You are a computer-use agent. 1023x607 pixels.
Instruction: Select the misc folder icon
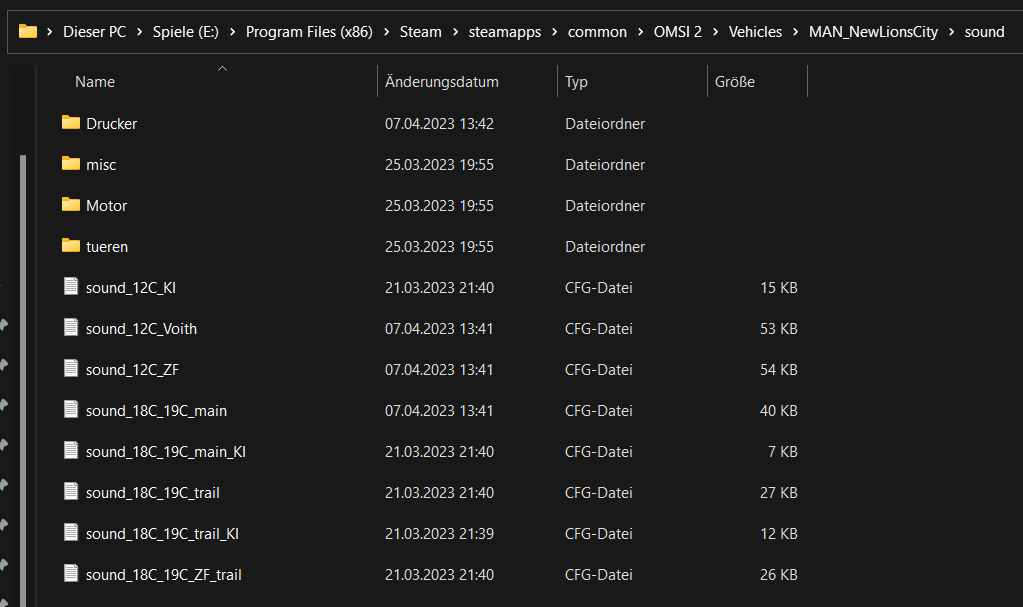coord(70,164)
